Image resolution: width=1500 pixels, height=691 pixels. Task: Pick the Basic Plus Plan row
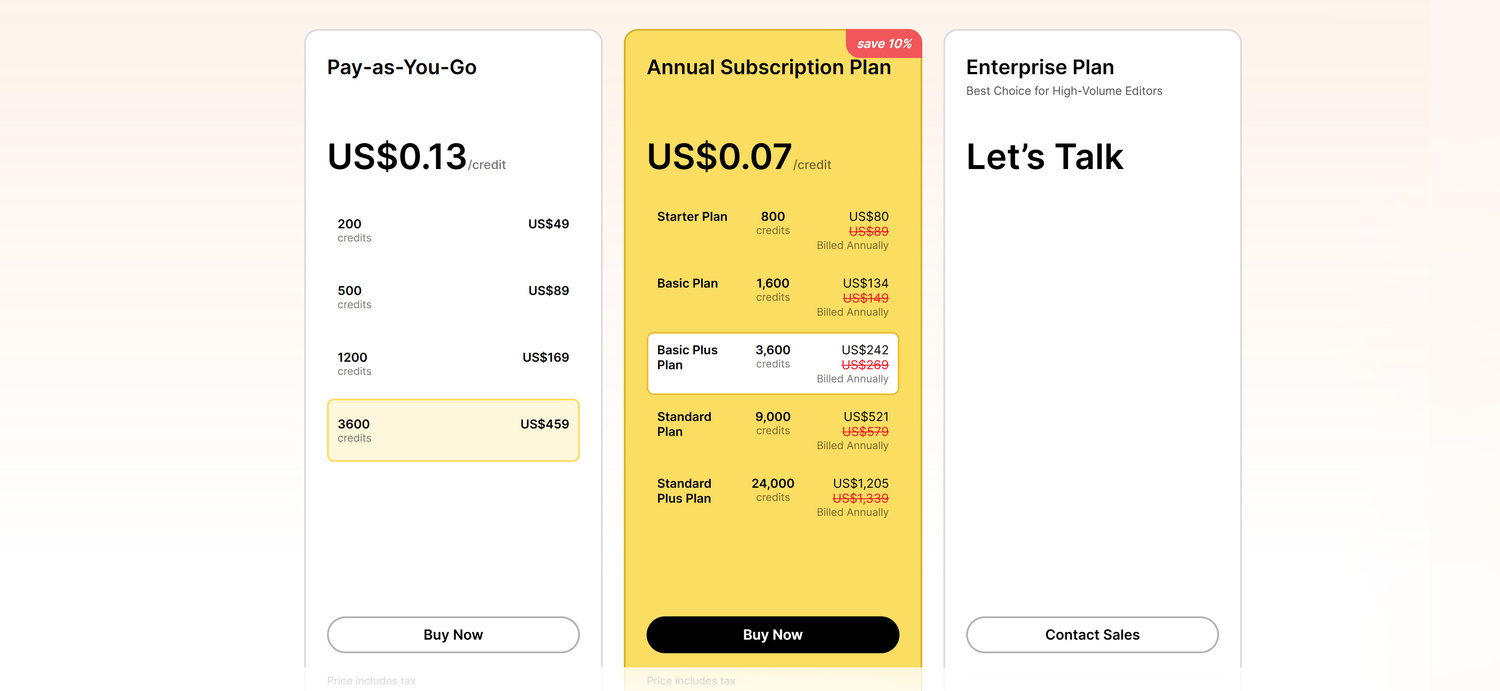tap(772, 364)
